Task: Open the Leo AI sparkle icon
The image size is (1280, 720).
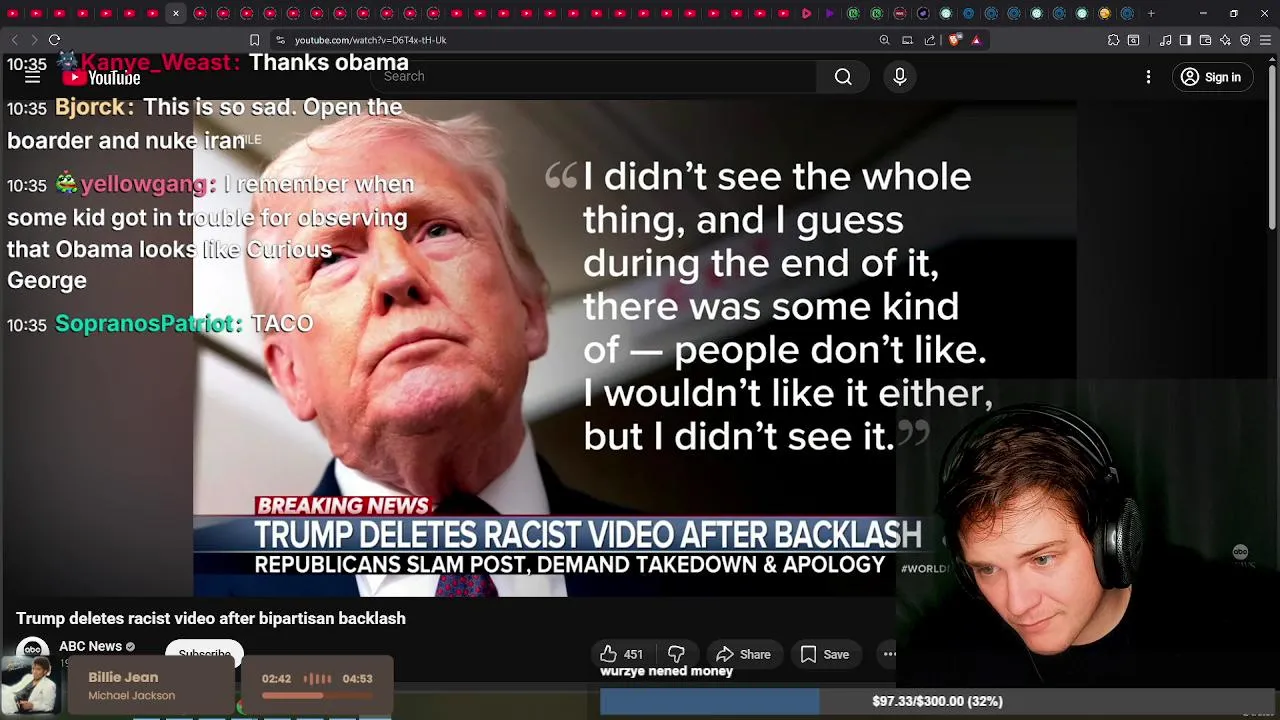Action: 1225,40
